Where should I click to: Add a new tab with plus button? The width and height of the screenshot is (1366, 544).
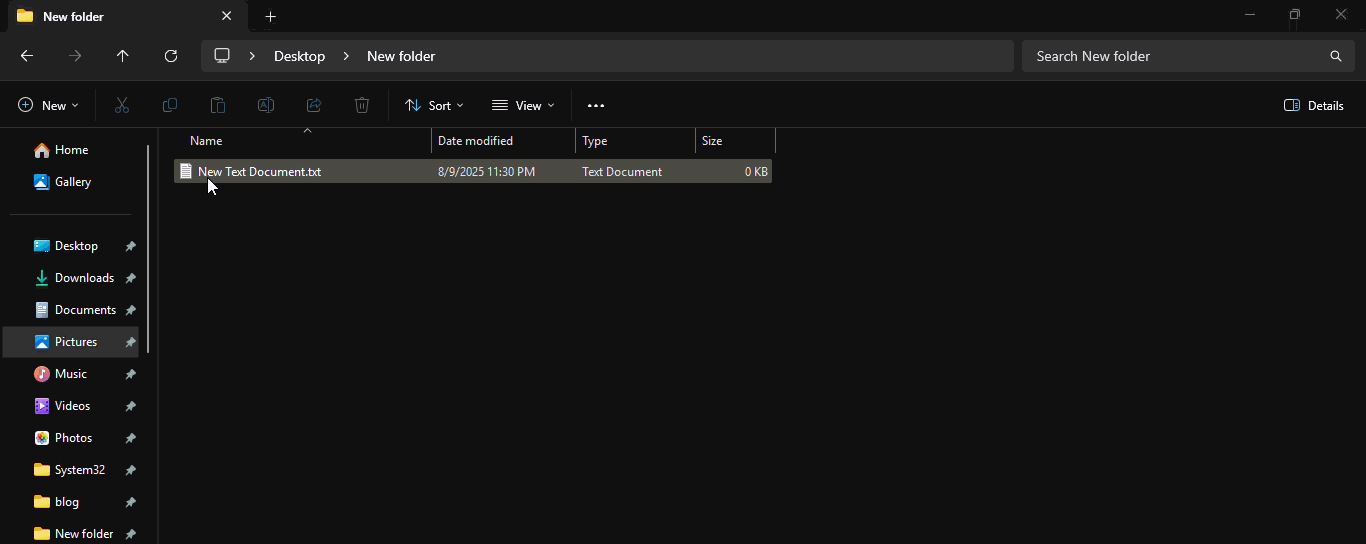(270, 17)
